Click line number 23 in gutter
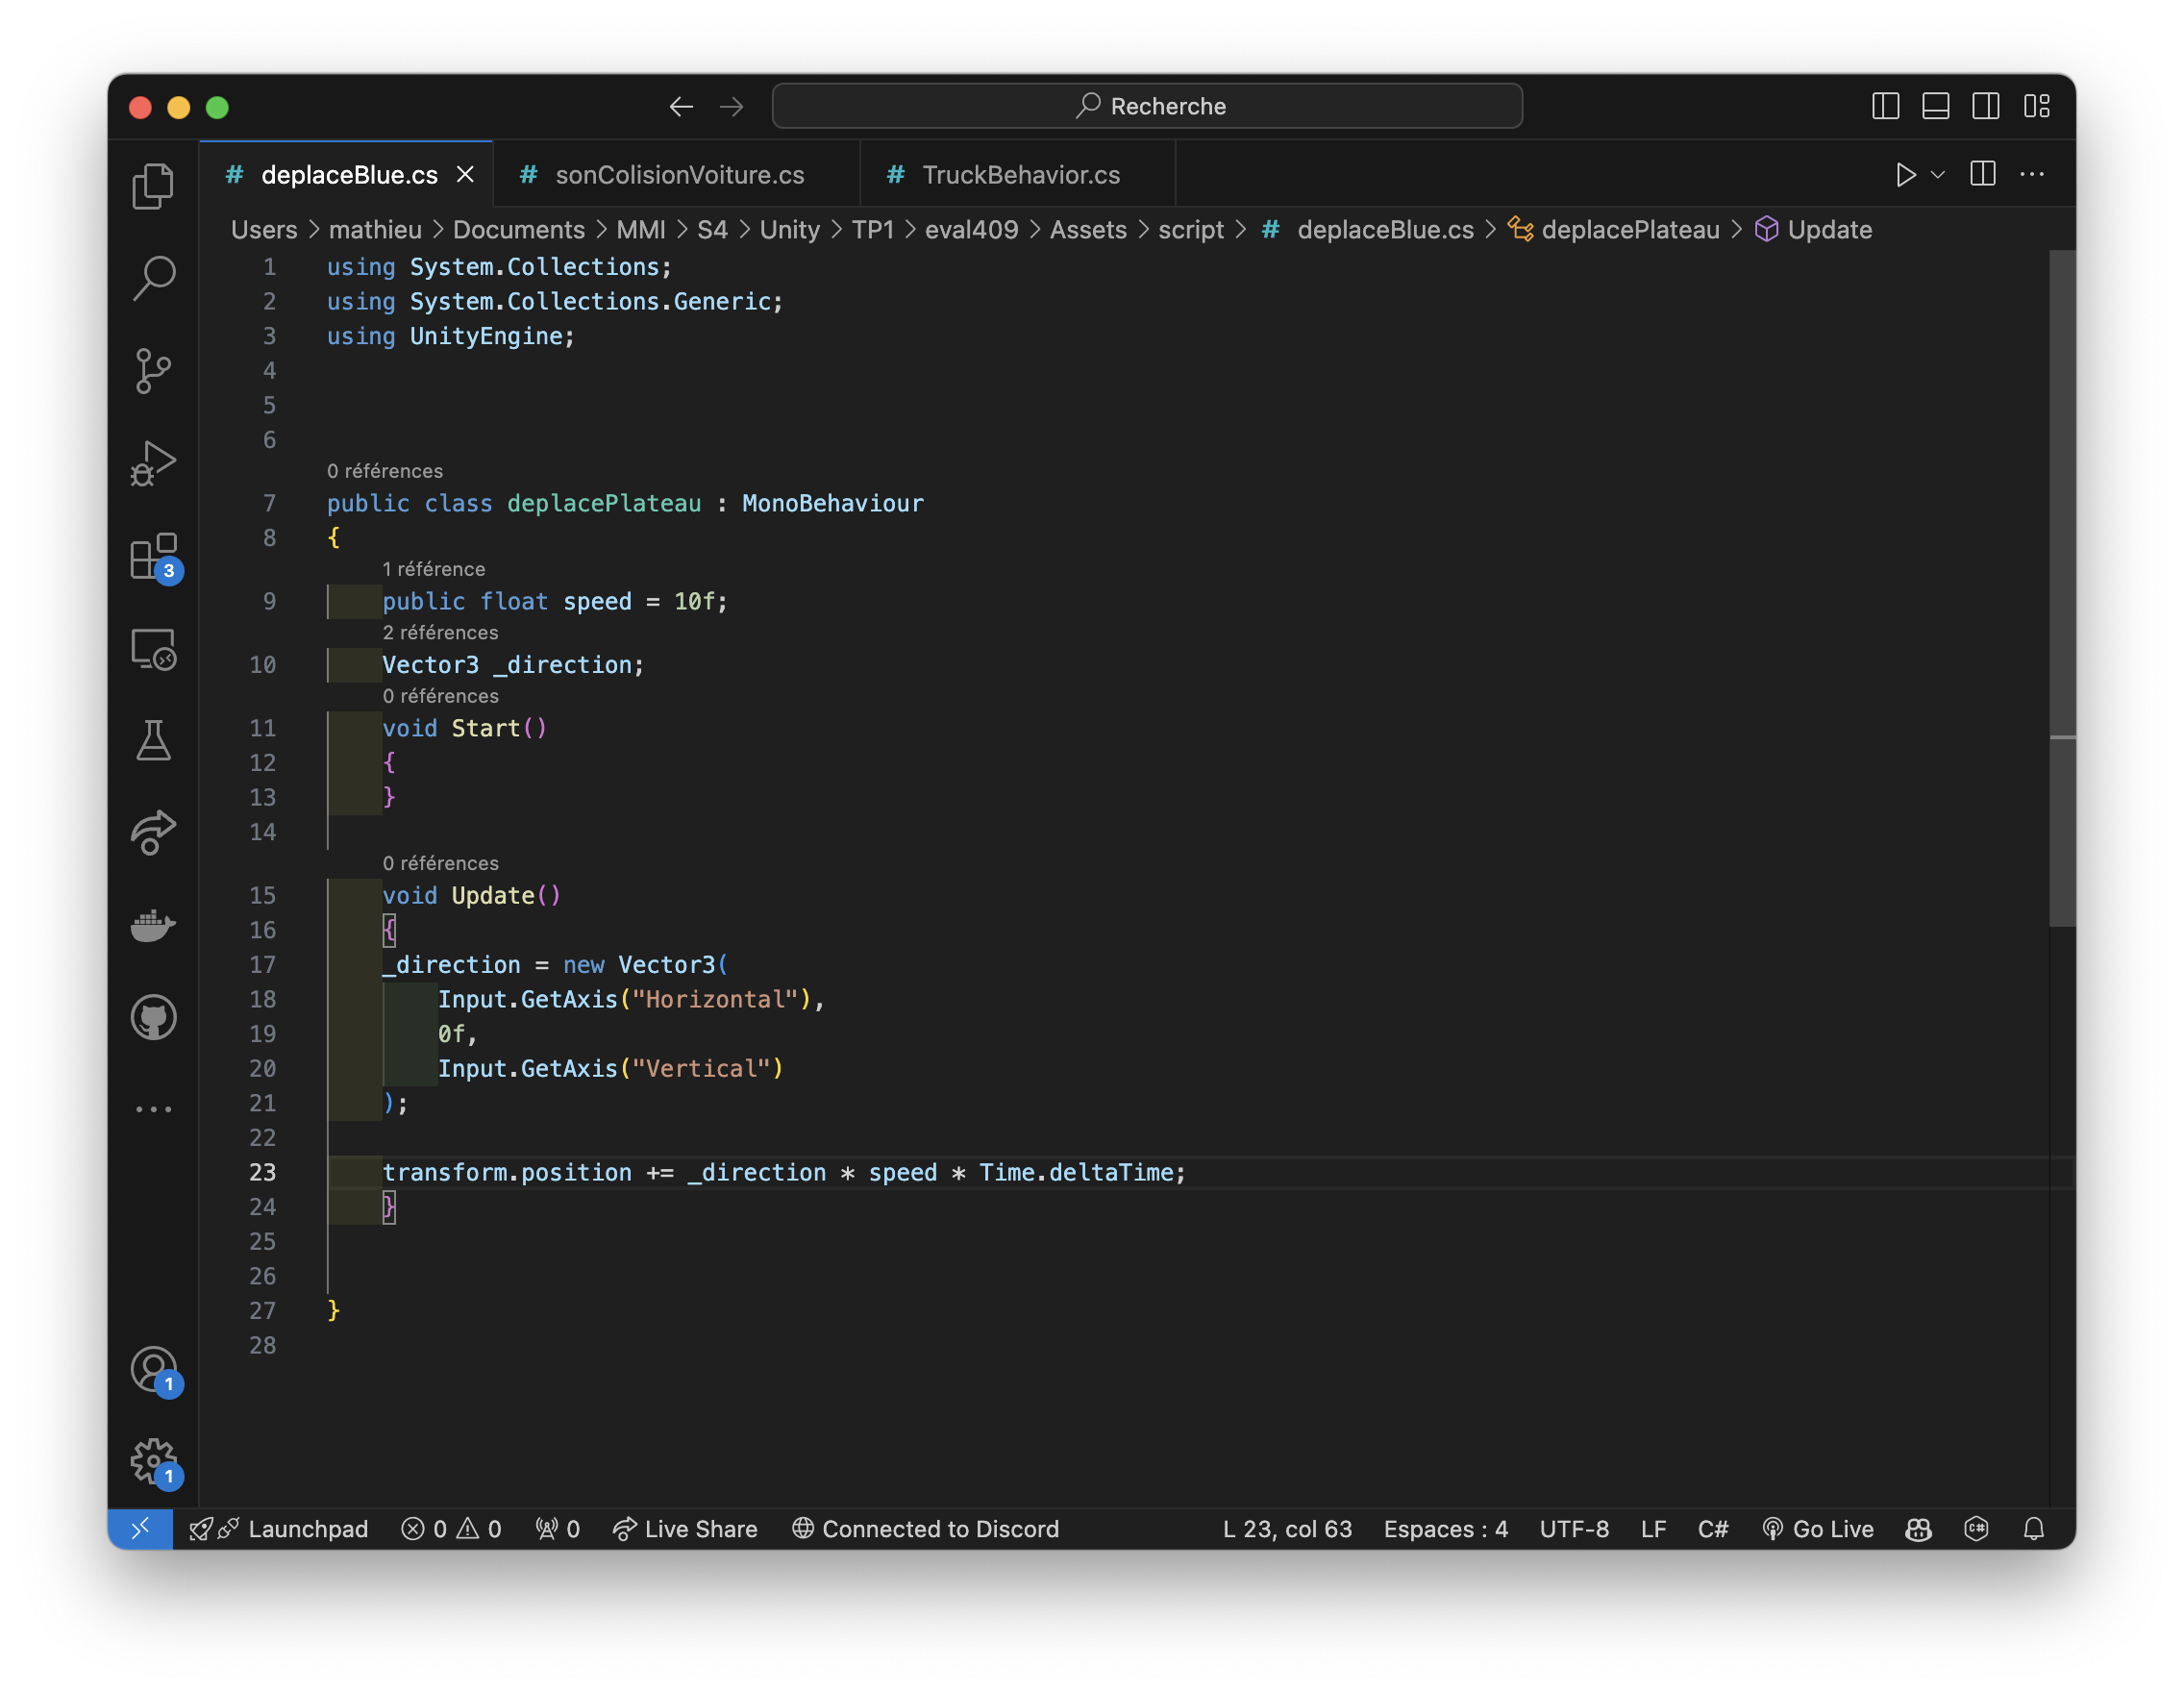Screen dimensions: 2184x1692 262,1173
